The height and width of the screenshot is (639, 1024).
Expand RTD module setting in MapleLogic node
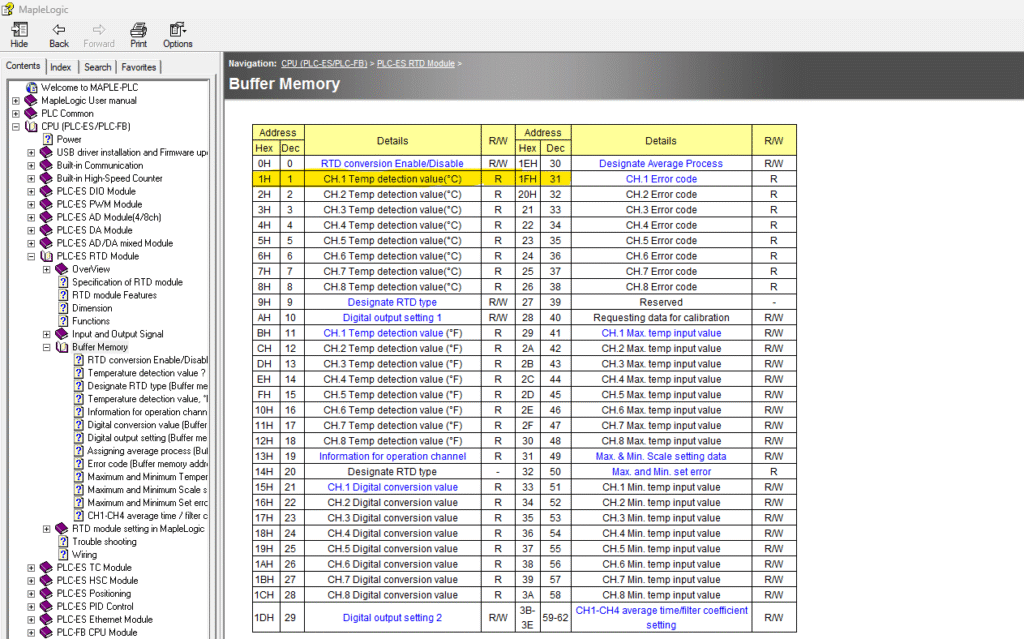pos(47,529)
